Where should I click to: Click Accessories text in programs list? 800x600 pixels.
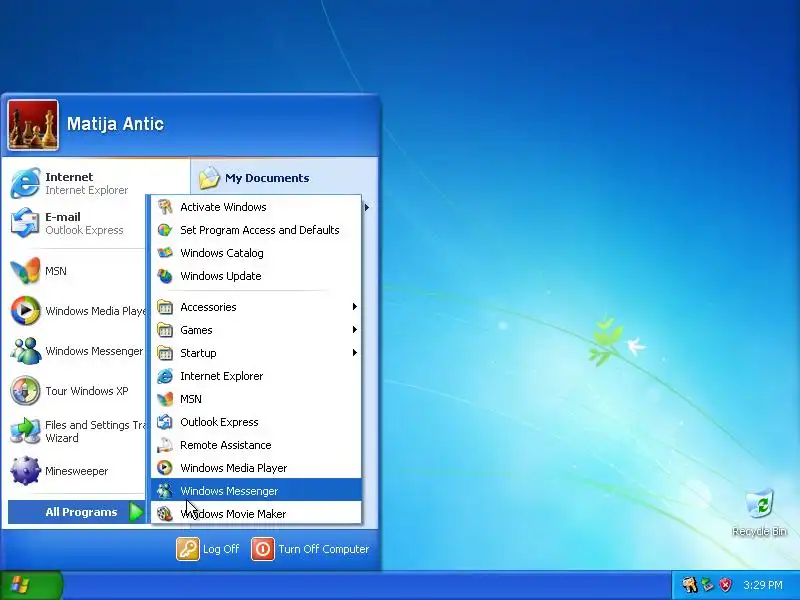[208, 307]
